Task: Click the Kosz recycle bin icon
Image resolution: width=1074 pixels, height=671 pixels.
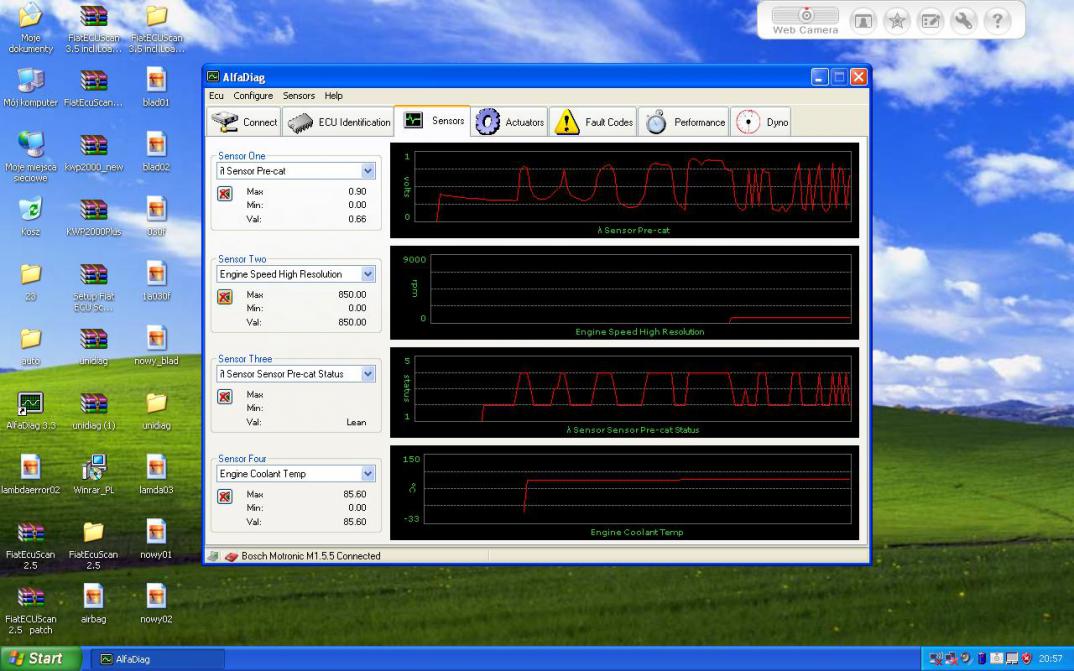Action: [x=30, y=210]
